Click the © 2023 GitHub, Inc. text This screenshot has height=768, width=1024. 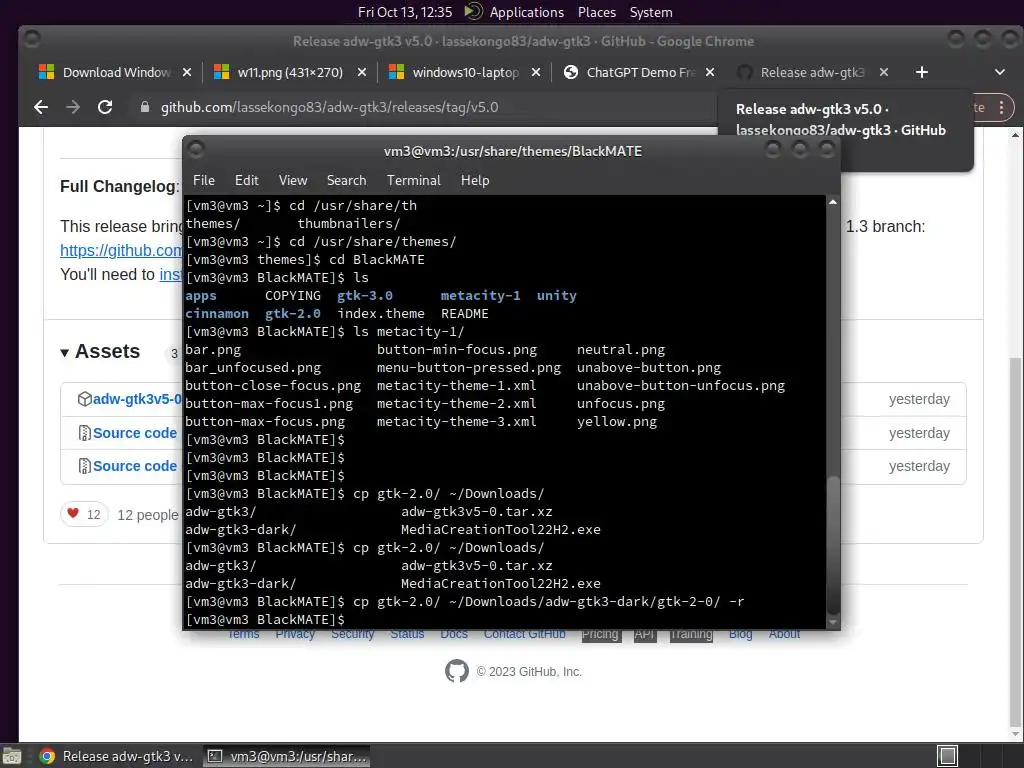[x=529, y=671]
